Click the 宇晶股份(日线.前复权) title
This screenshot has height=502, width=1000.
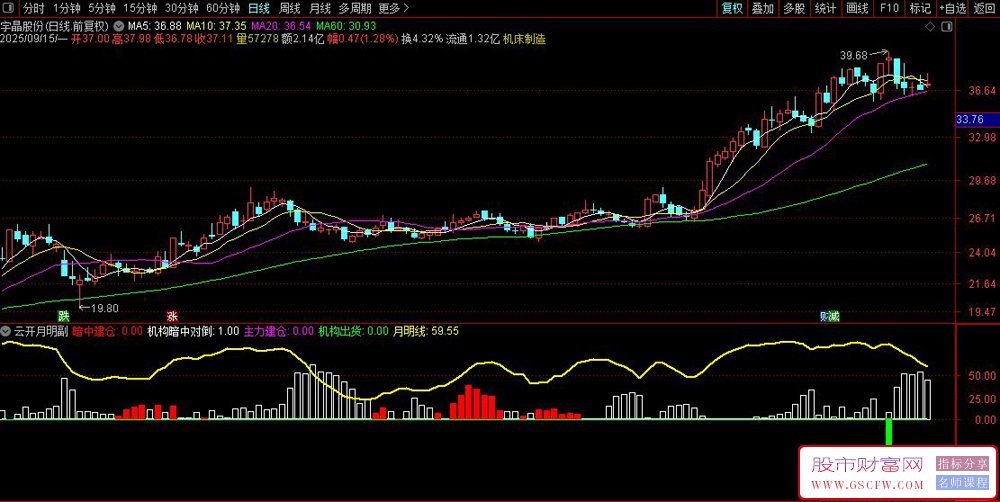(x=55, y=27)
